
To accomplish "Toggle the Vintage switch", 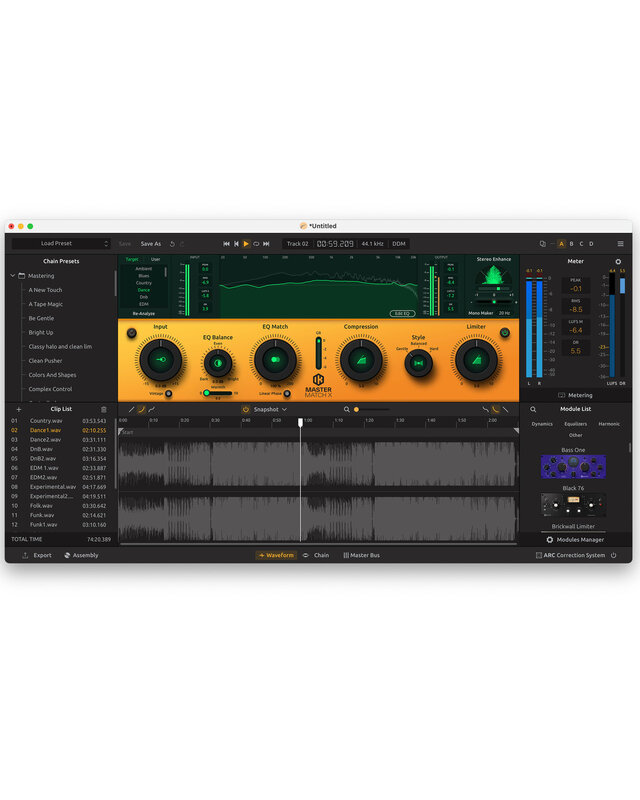I will click(x=168, y=393).
